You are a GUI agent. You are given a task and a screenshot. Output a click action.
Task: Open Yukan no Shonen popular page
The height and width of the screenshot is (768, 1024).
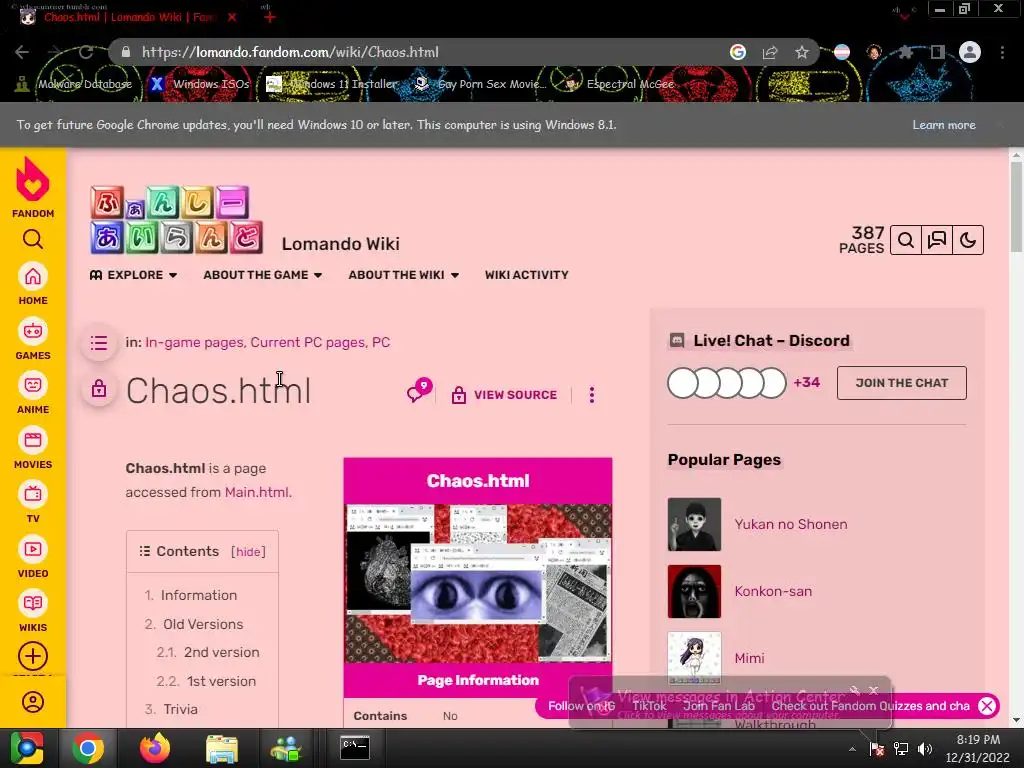(791, 524)
